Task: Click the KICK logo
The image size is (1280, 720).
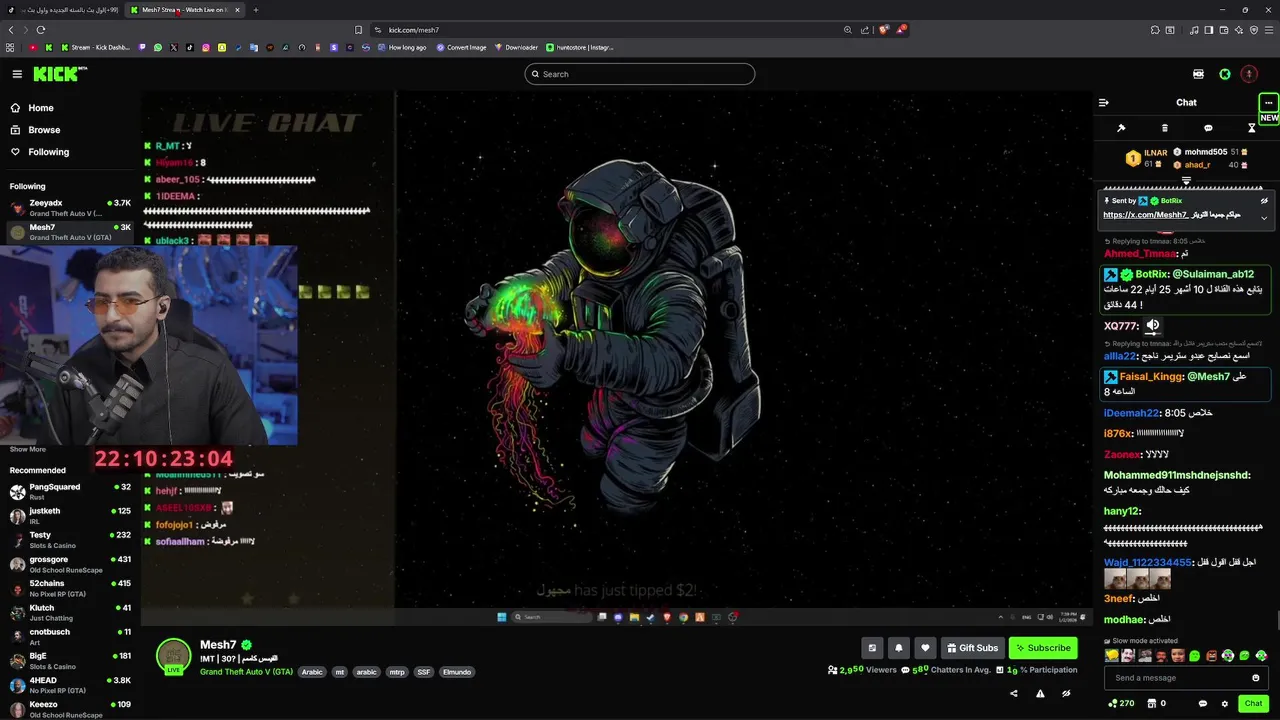Action: tap(59, 74)
